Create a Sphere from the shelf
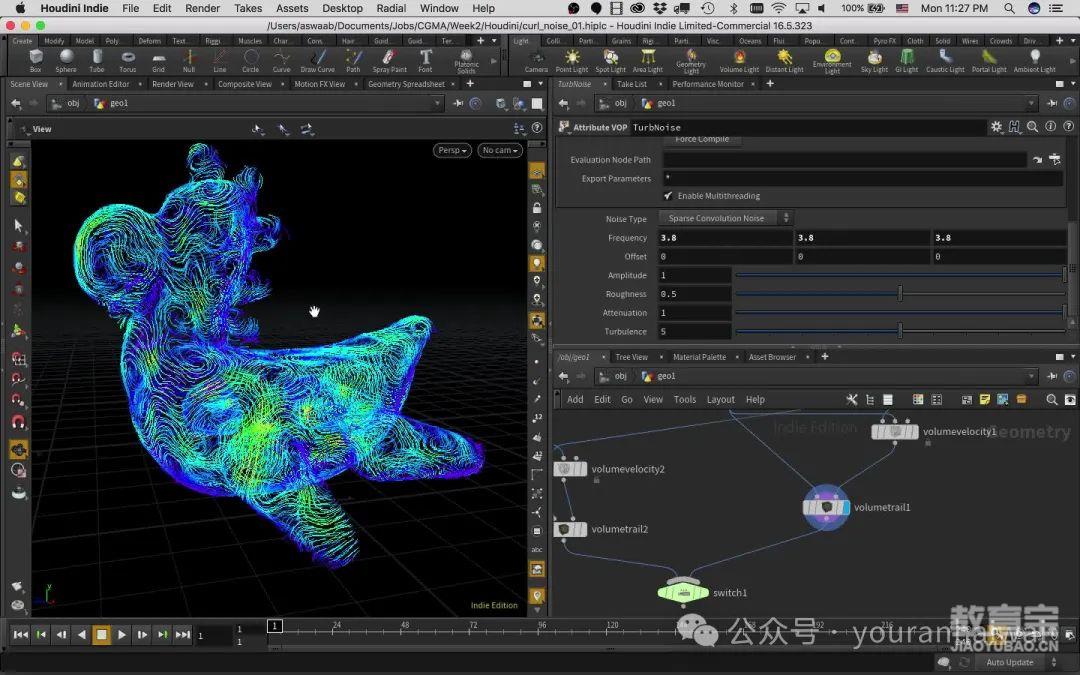The image size is (1080, 675). click(x=66, y=60)
